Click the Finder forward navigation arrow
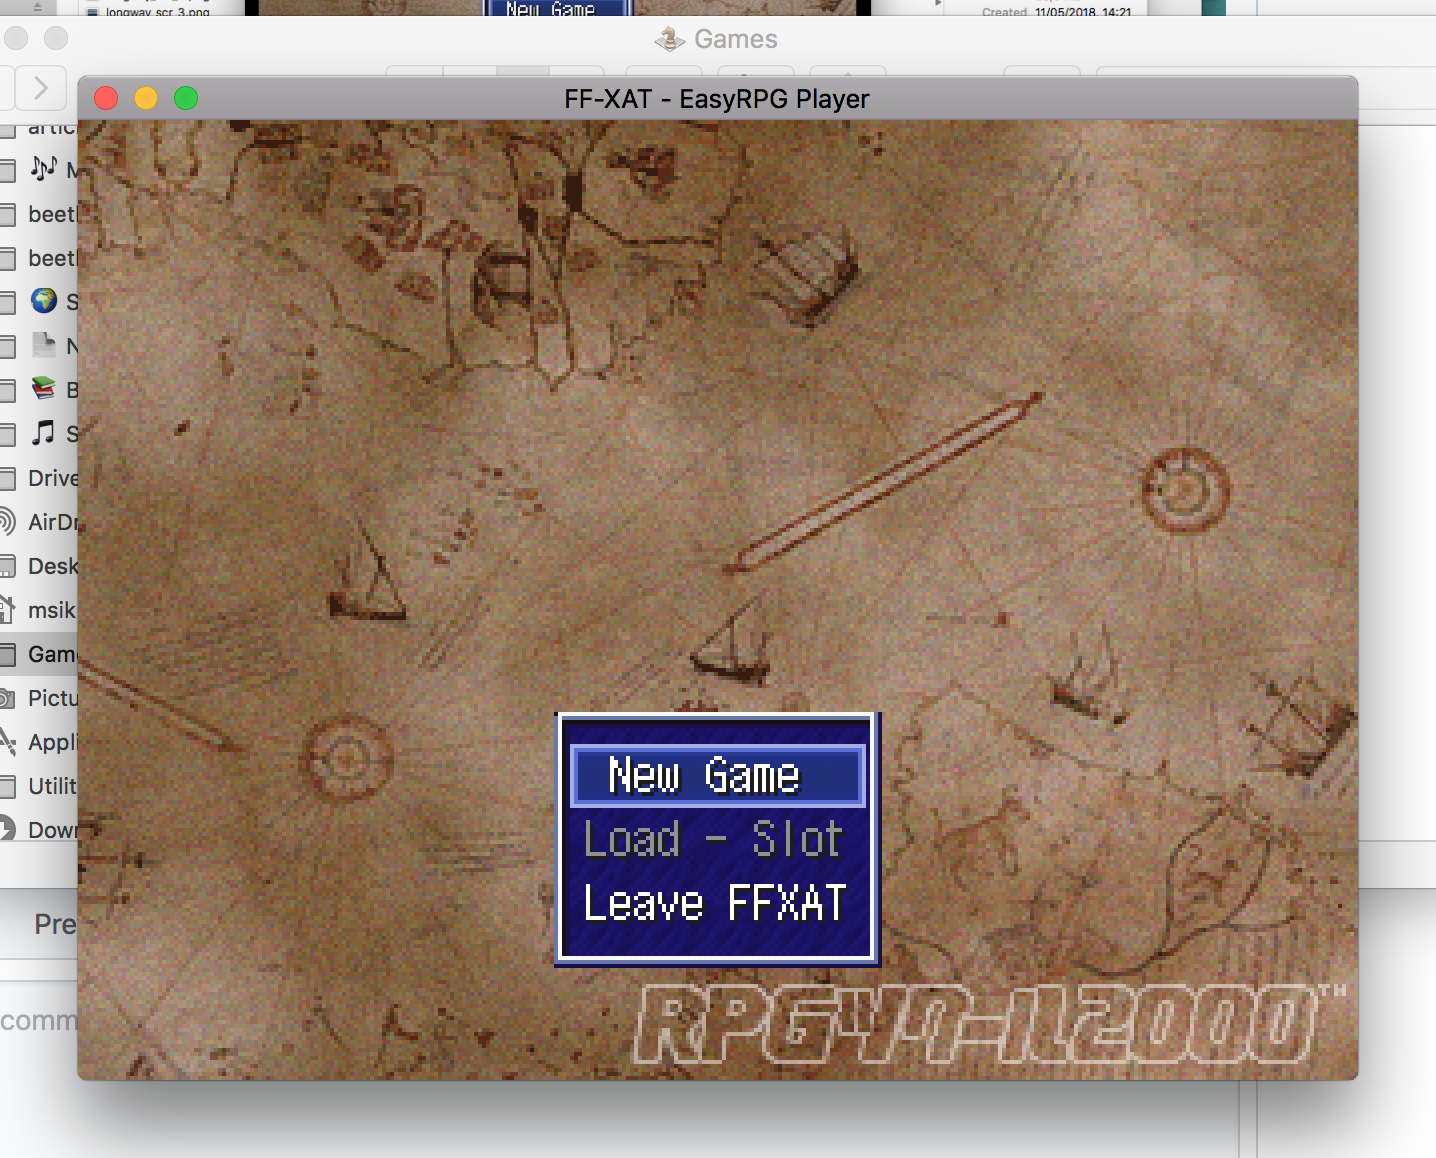Image resolution: width=1436 pixels, height=1158 pixels. point(41,88)
